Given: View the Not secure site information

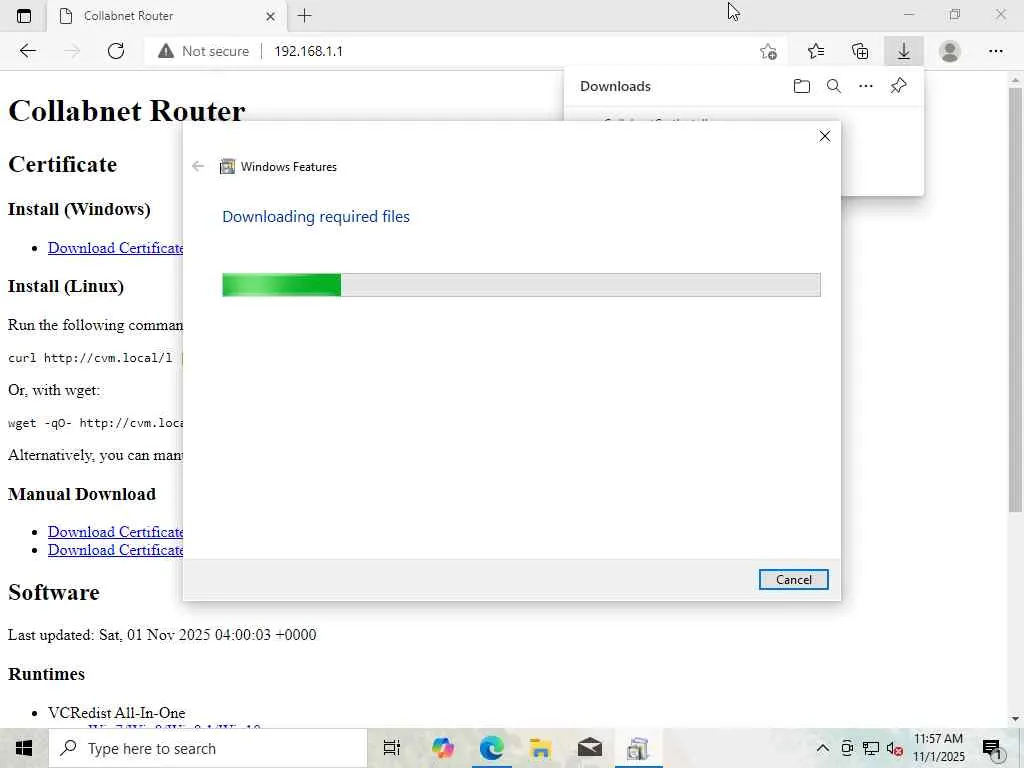Looking at the screenshot, I should click(204, 51).
